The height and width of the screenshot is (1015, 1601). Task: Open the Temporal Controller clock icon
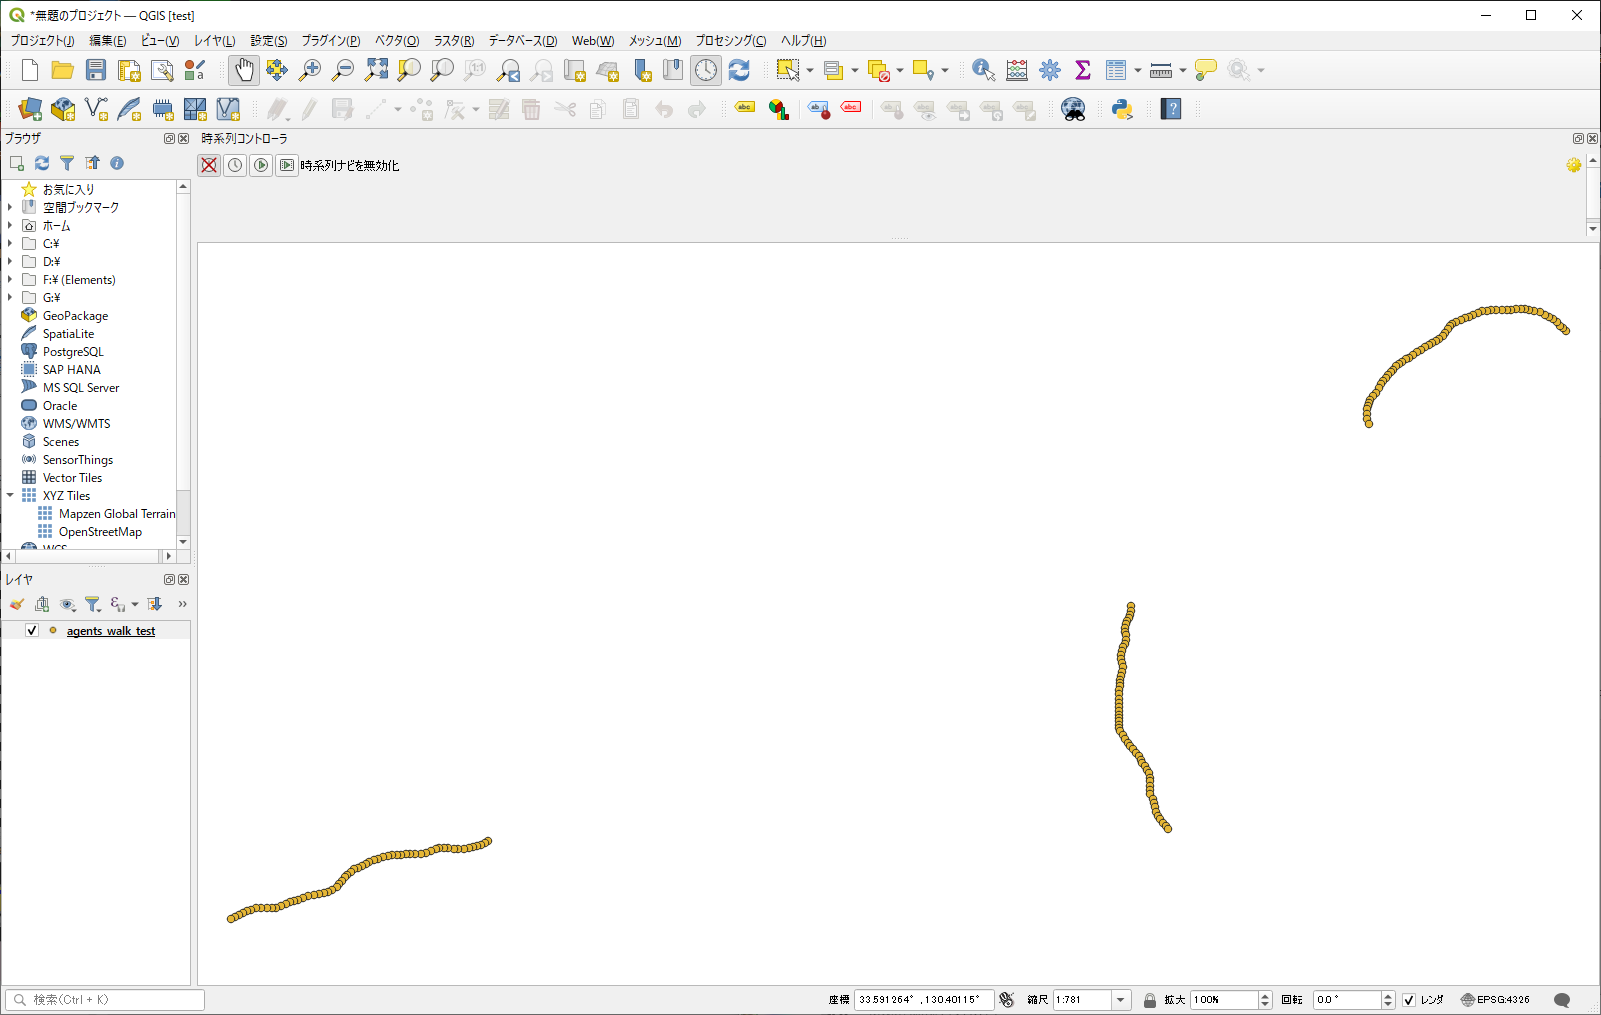click(706, 70)
